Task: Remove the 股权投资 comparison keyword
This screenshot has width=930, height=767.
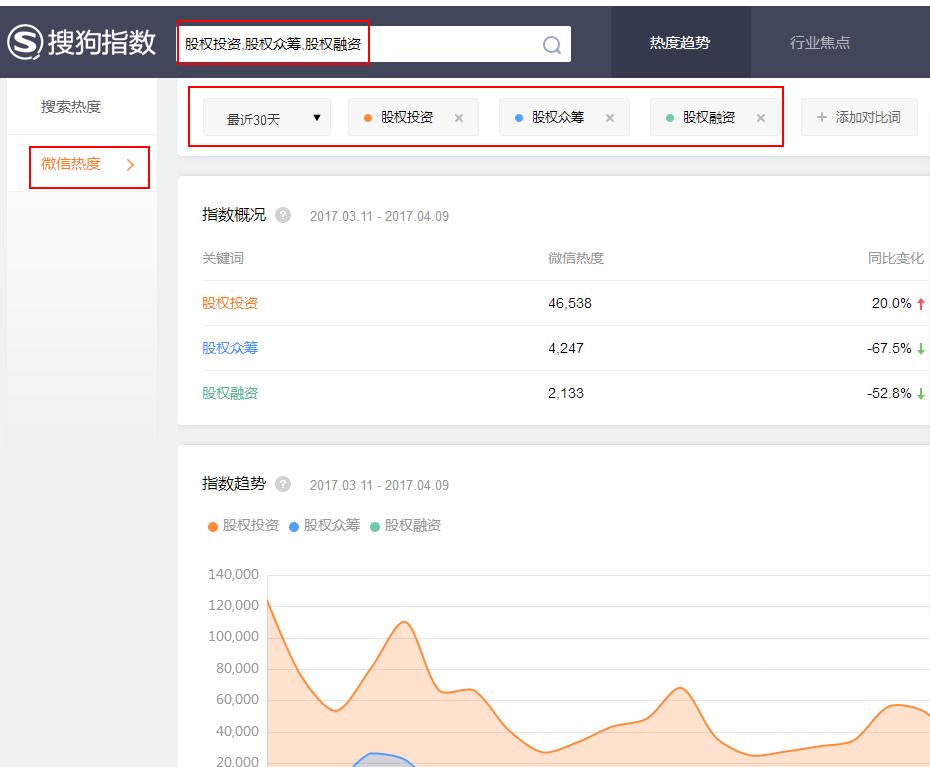Action: pyautogui.click(x=459, y=116)
